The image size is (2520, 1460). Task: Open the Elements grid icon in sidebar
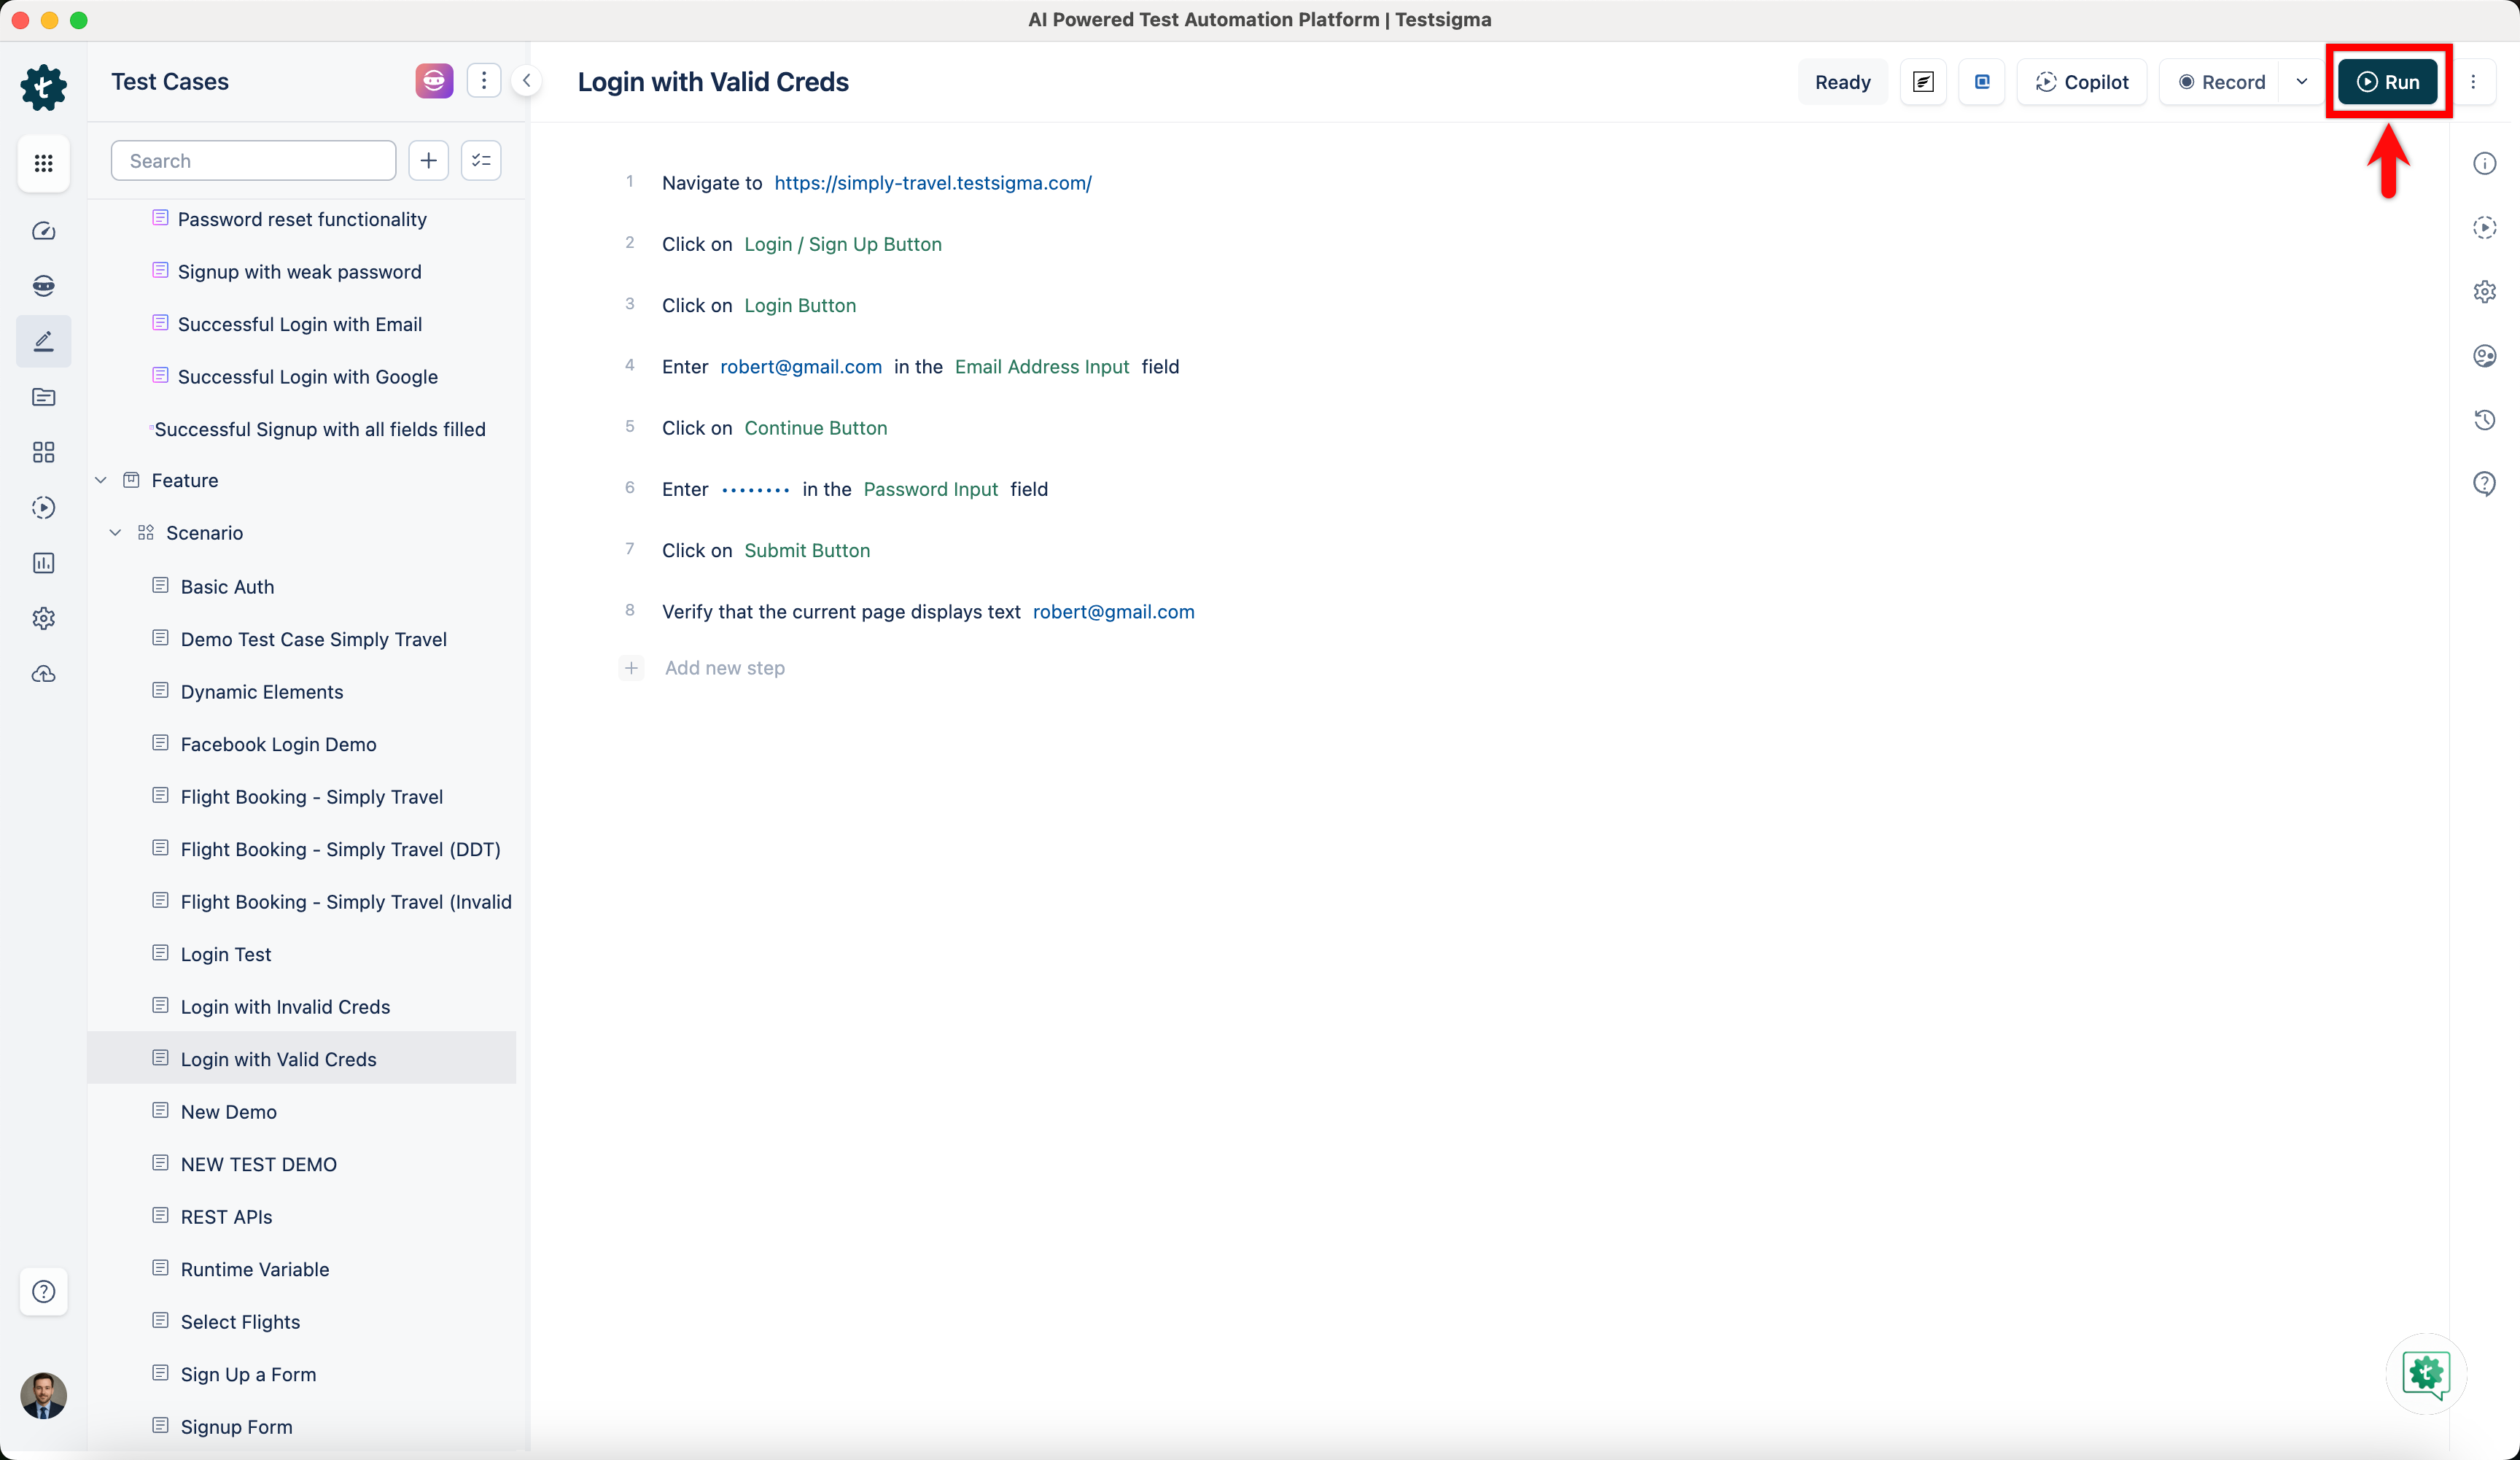43,452
